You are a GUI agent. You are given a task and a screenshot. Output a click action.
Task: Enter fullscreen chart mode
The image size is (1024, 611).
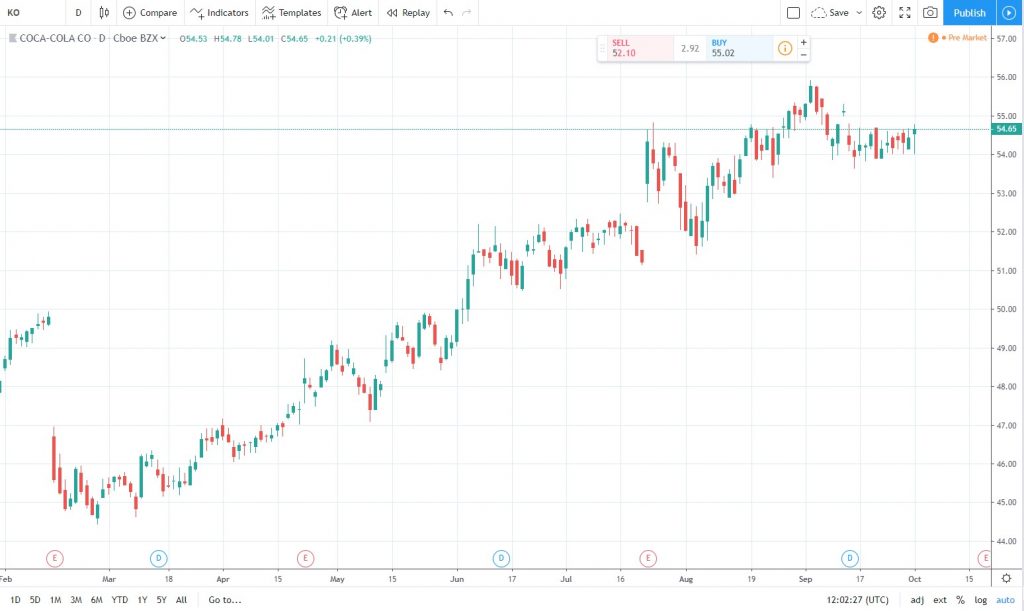tap(905, 13)
